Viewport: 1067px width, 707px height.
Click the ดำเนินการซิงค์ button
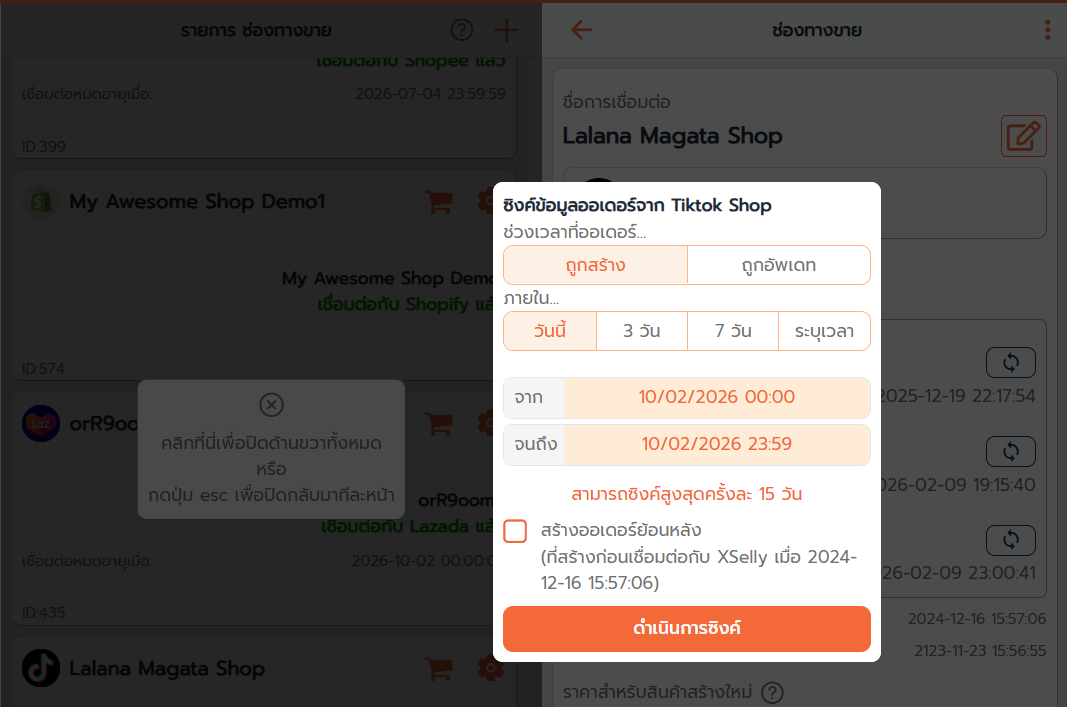point(686,629)
